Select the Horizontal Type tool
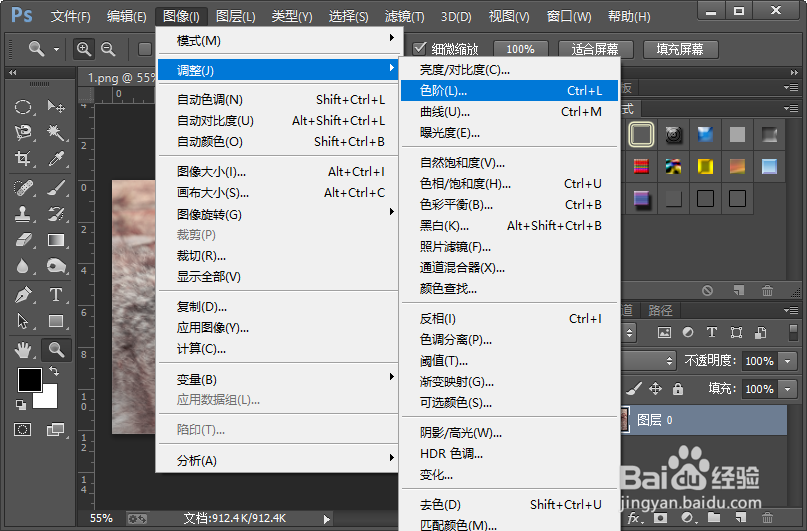807x531 pixels. tap(56, 295)
